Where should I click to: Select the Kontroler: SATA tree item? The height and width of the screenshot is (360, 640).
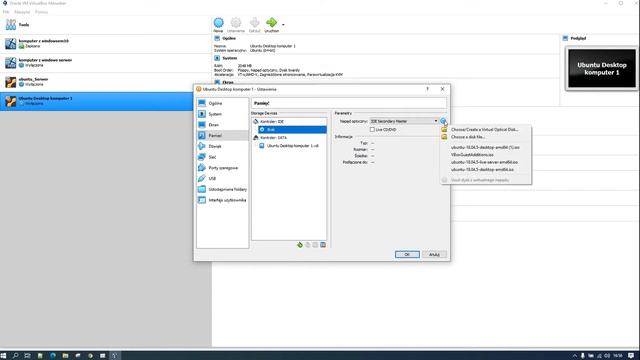click(x=273, y=138)
